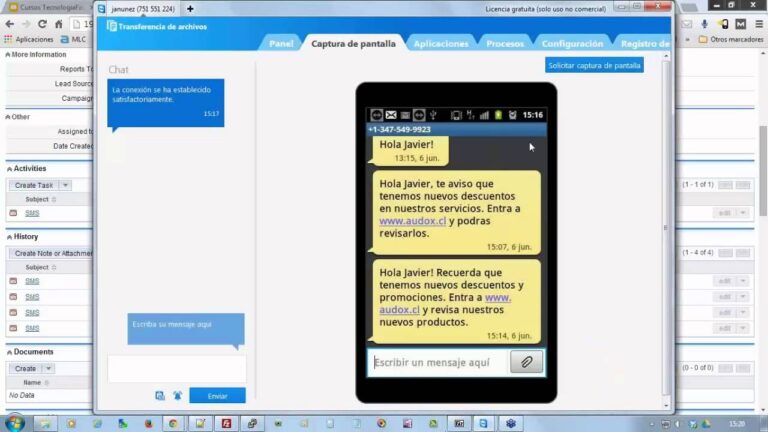The image size is (768, 432).
Task: Open the Otros marcadores folder
Action: (731, 39)
